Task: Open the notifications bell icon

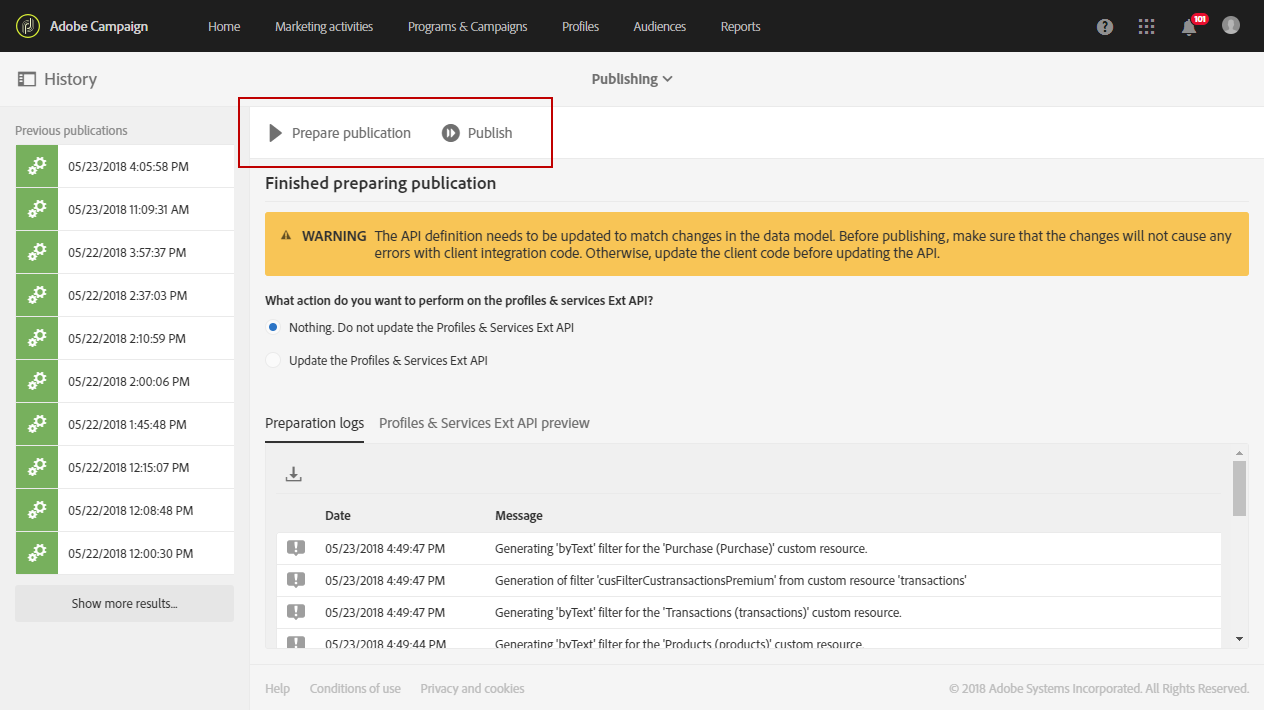Action: click(1189, 27)
